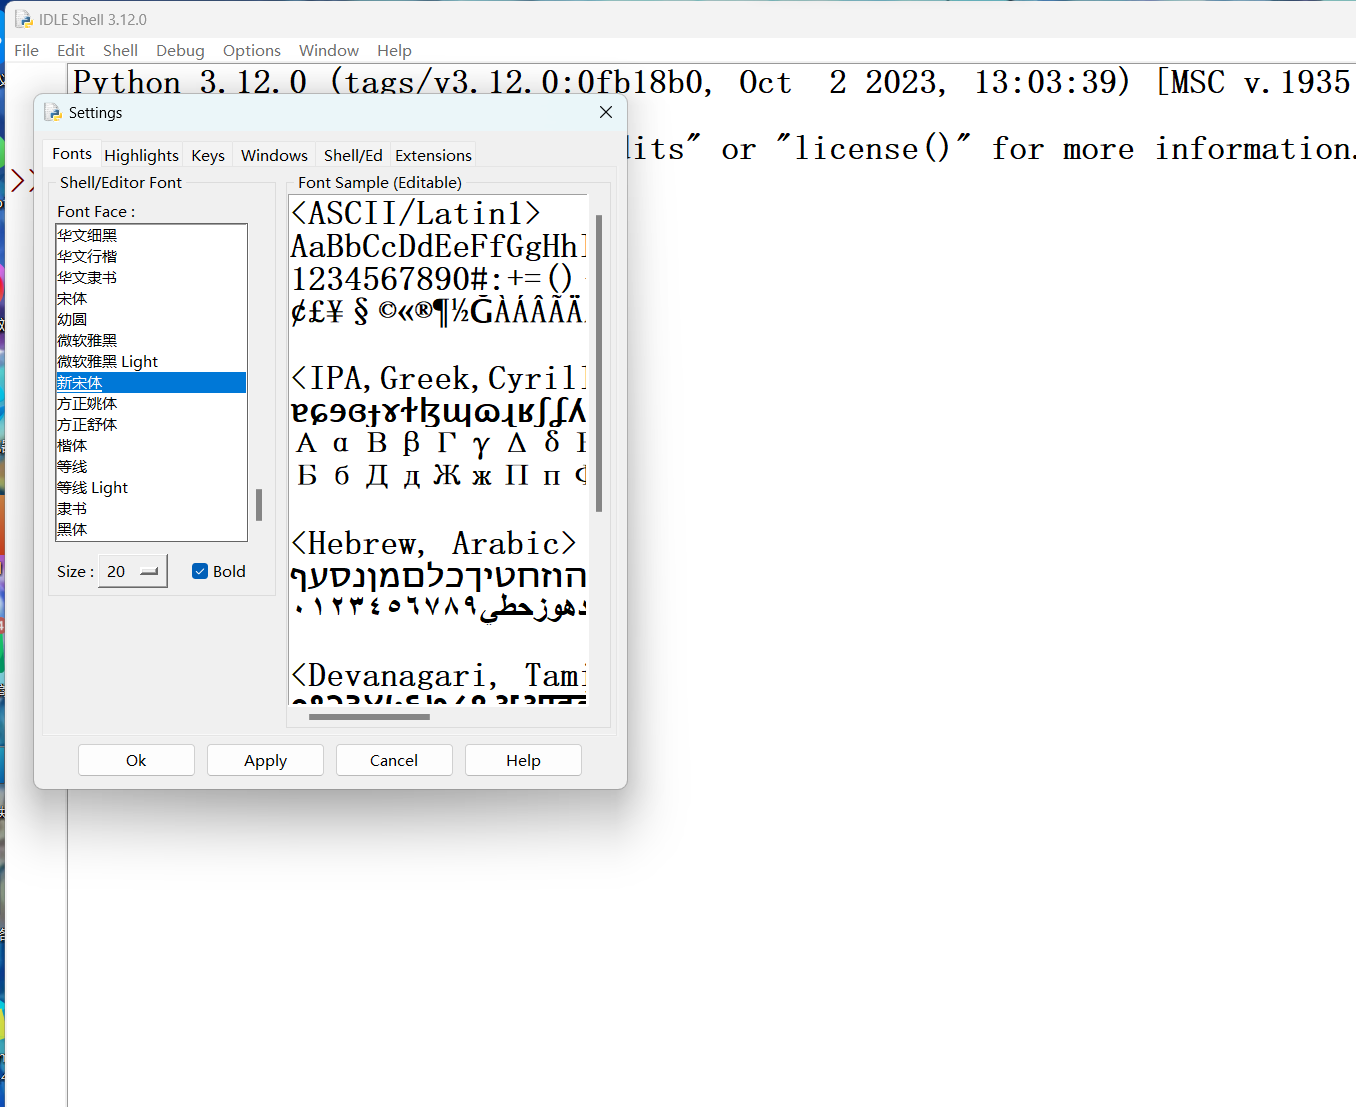Select the 黑体 font
Screen dimensions: 1356x1107
151,529
